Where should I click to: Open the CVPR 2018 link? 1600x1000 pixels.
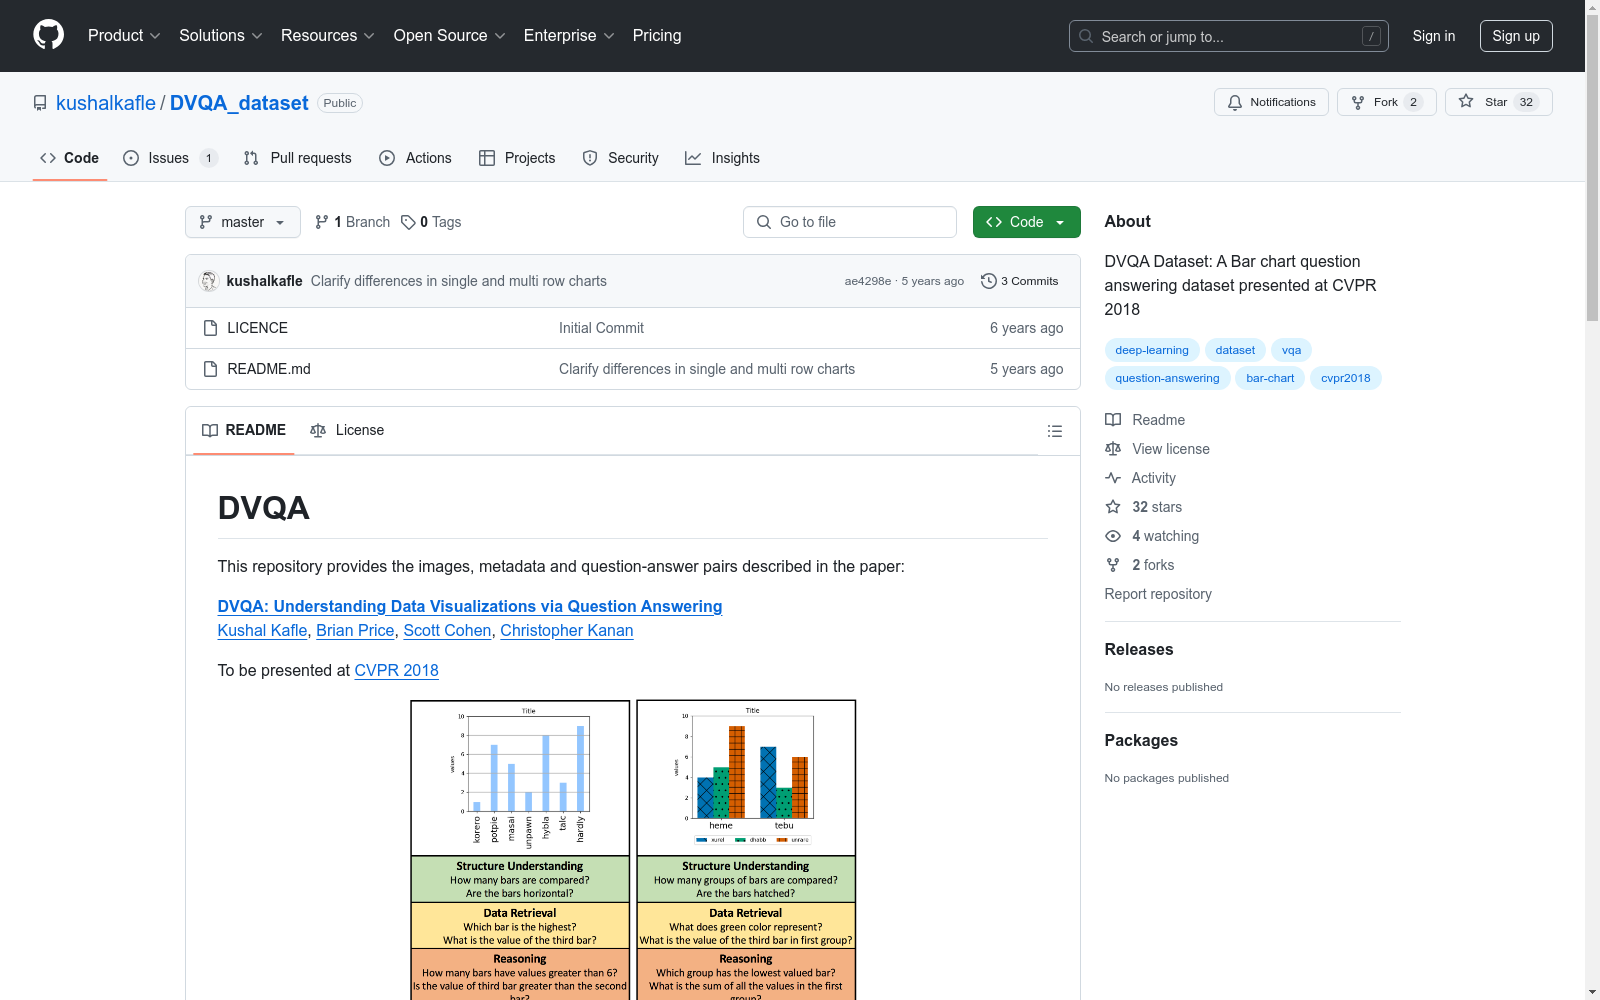pyautogui.click(x=396, y=670)
